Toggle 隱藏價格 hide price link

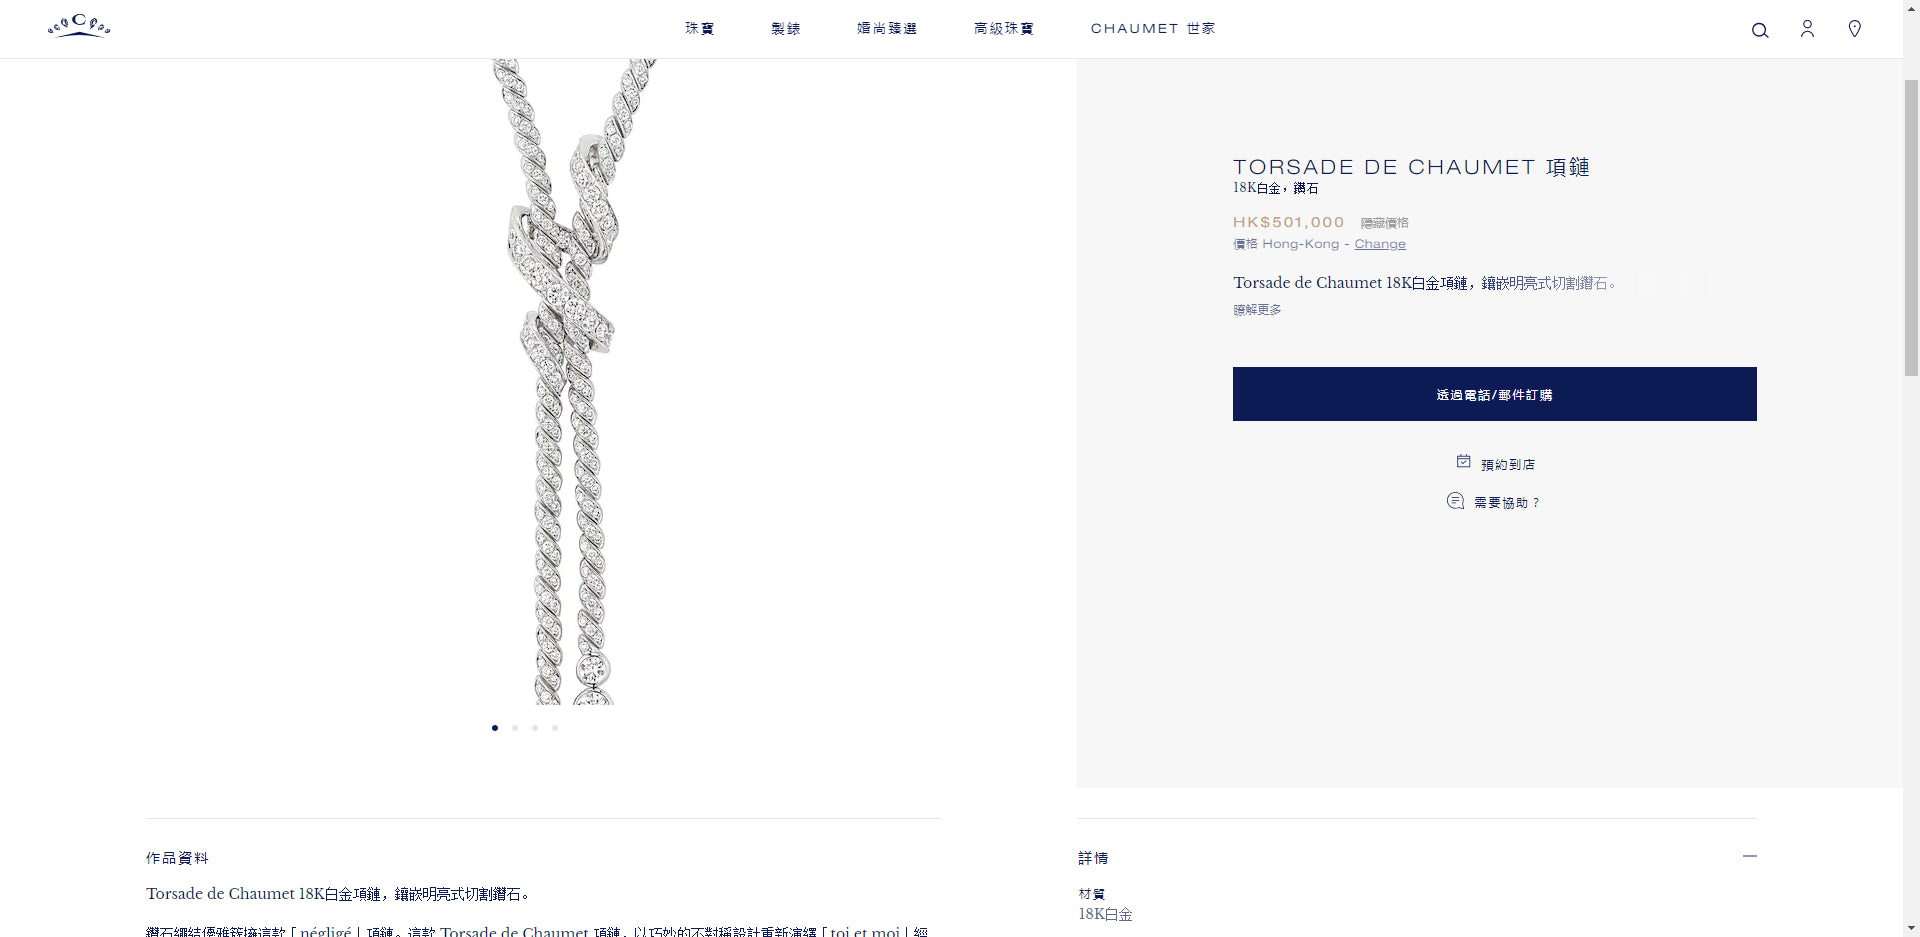tap(1384, 223)
